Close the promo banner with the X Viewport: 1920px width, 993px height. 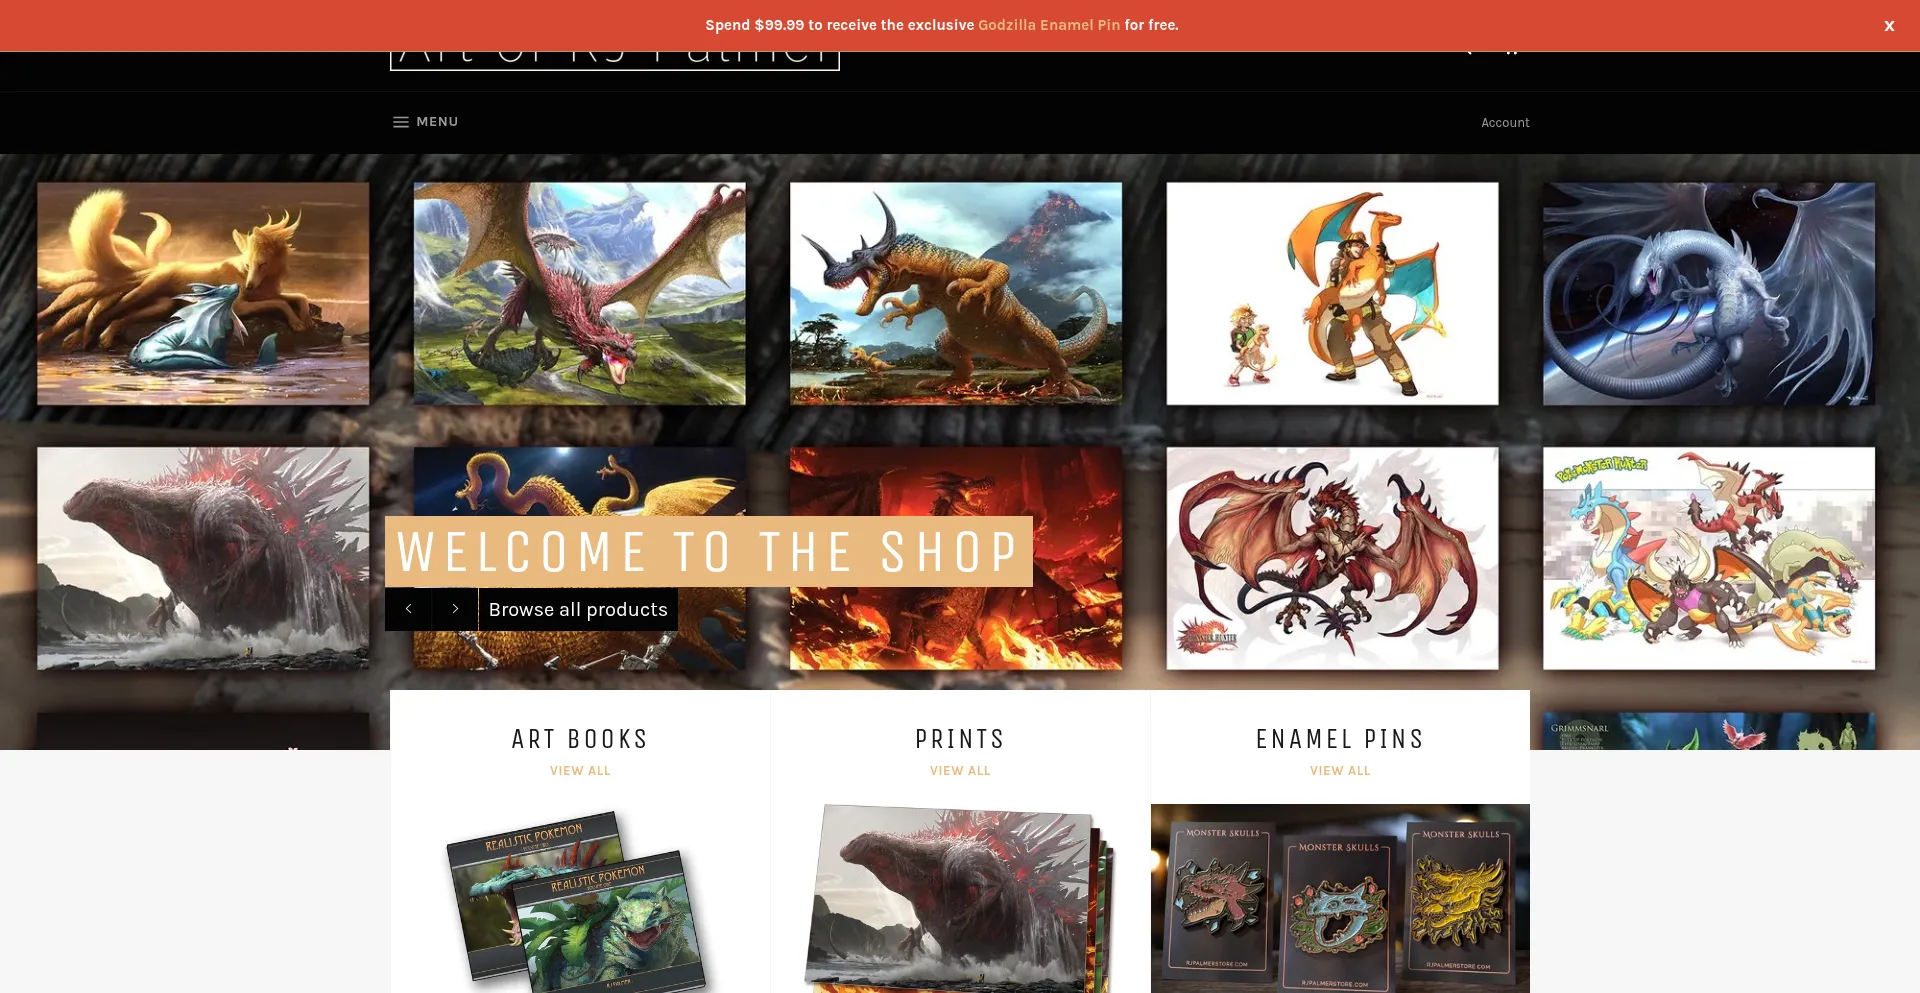[1889, 26]
